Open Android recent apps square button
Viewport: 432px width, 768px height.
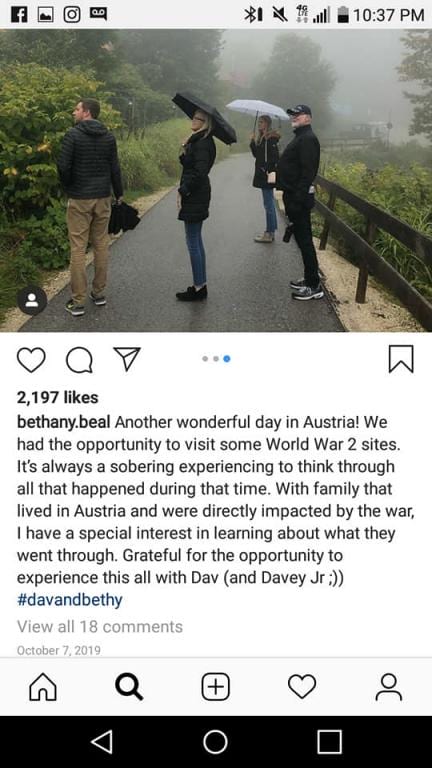pyautogui.click(x=329, y=742)
